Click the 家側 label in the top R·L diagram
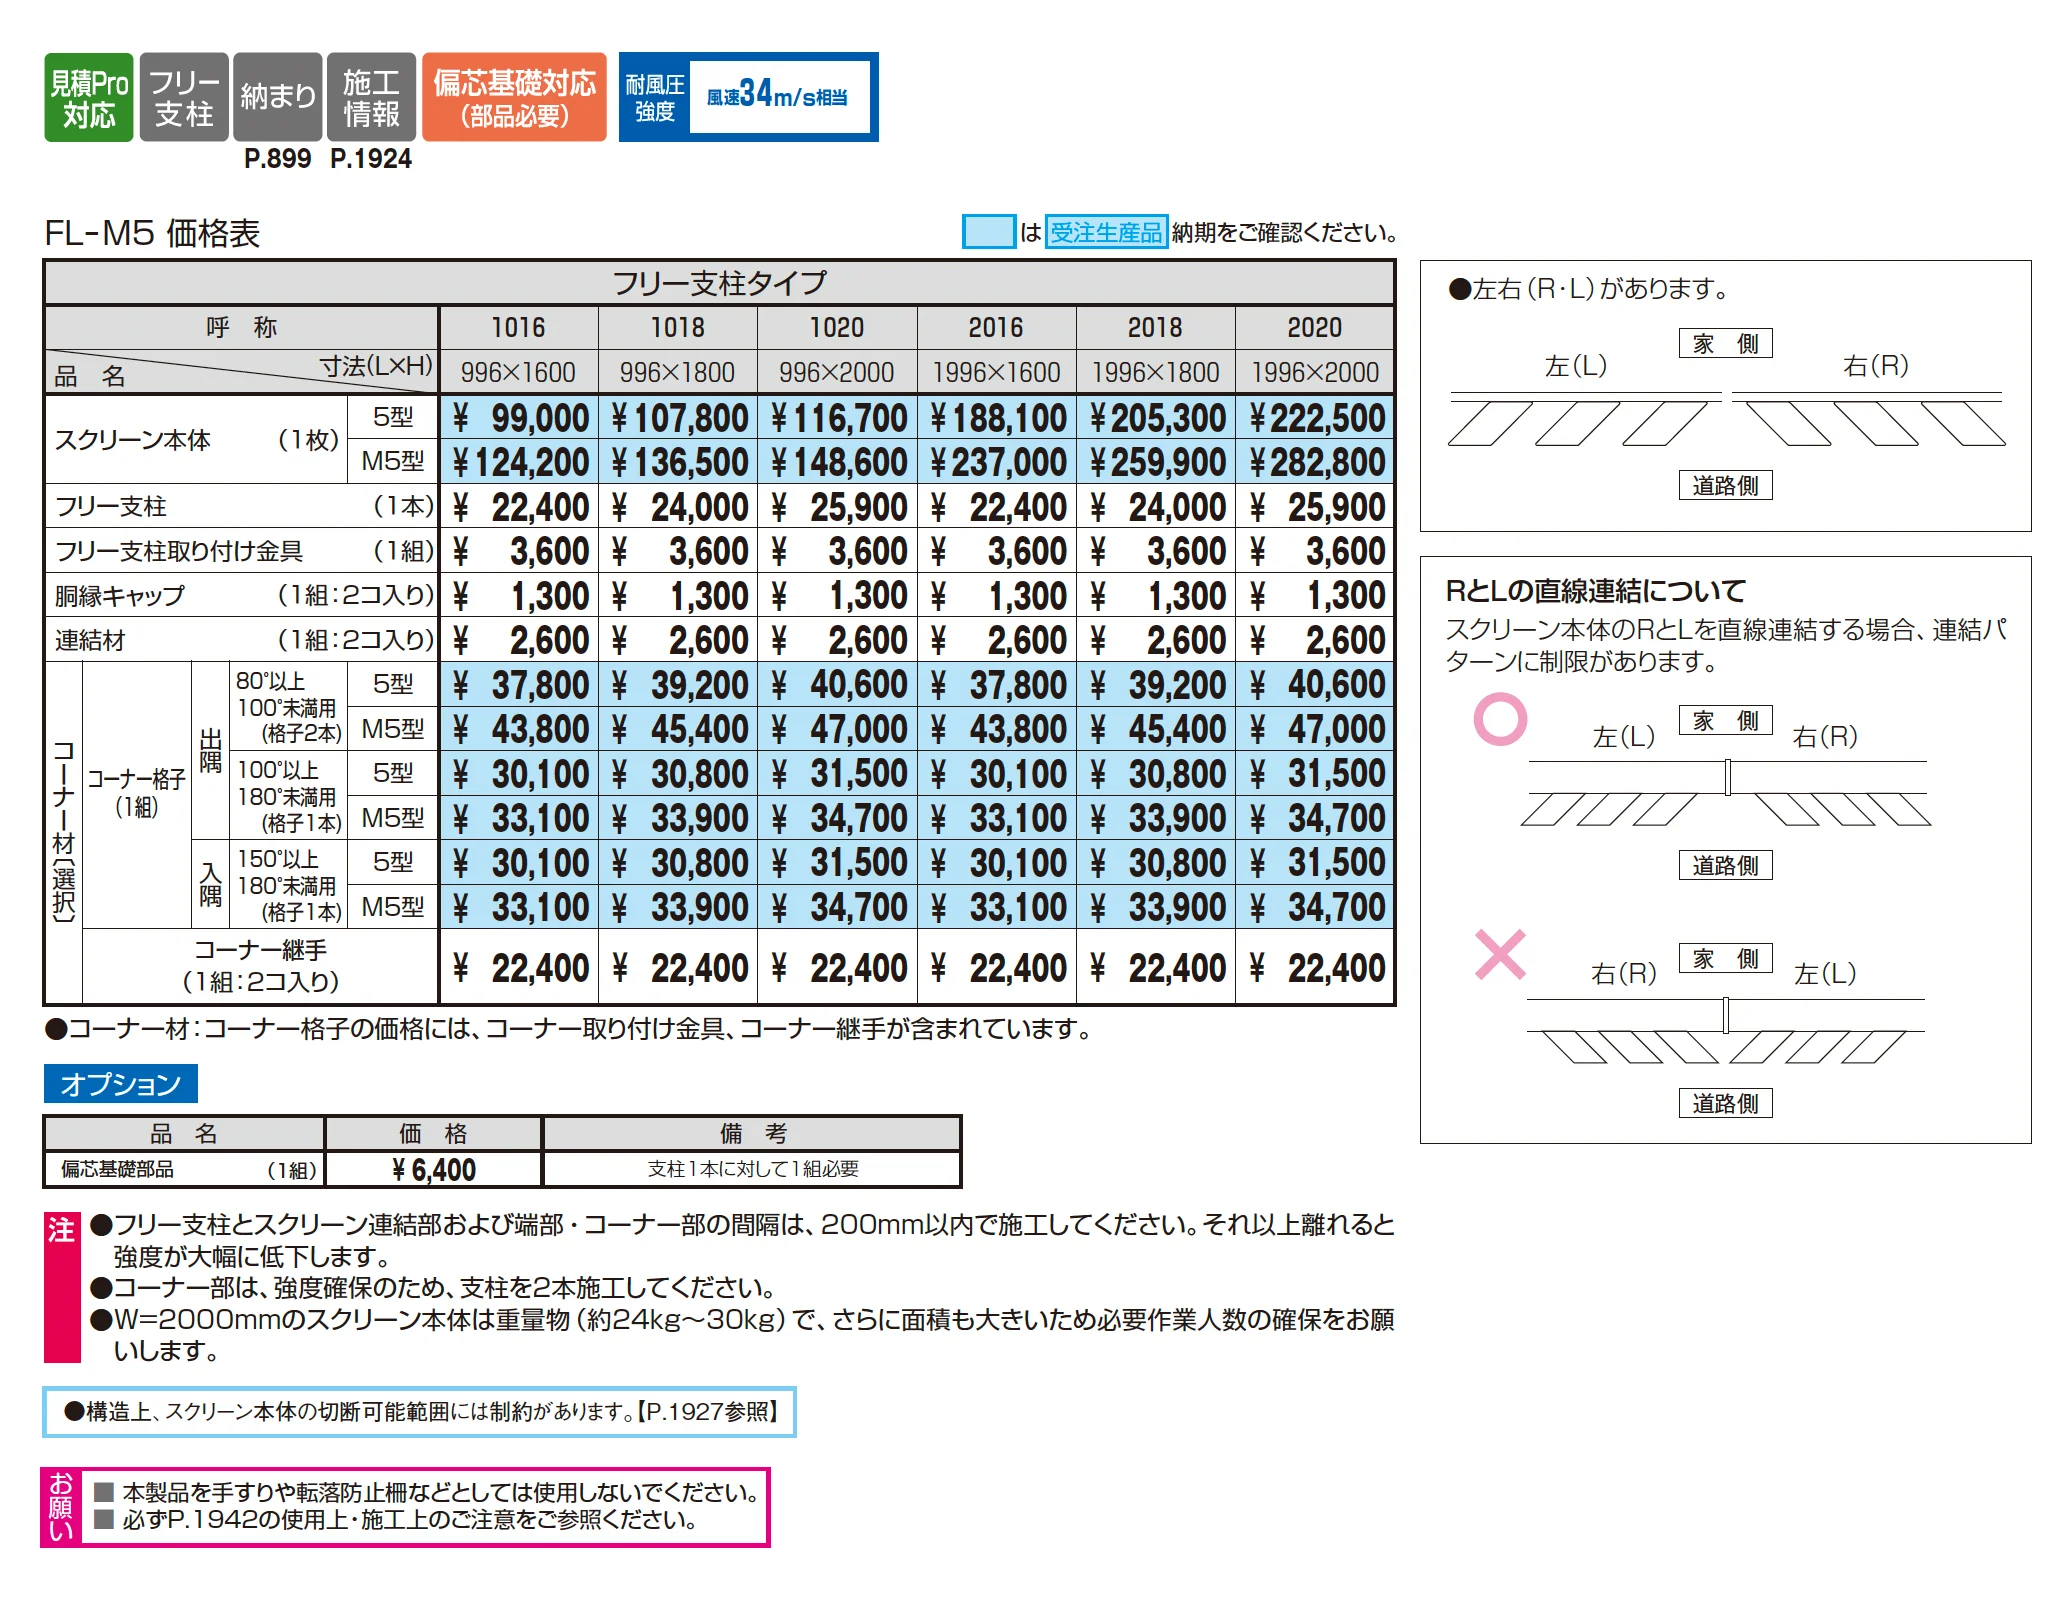 tap(1725, 343)
